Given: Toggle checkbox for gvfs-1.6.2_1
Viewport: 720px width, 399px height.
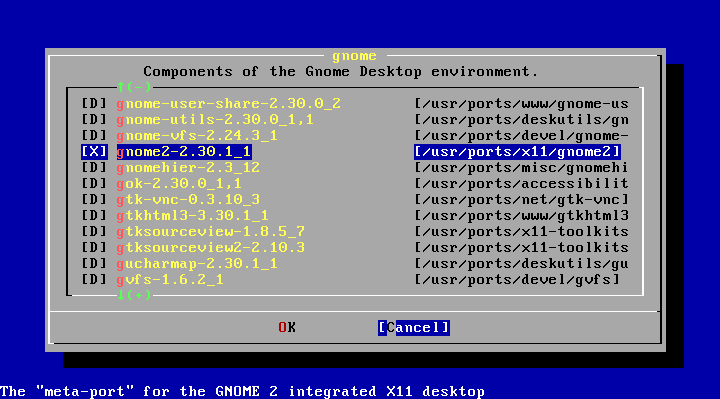Looking at the screenshot, I should 94,280.
